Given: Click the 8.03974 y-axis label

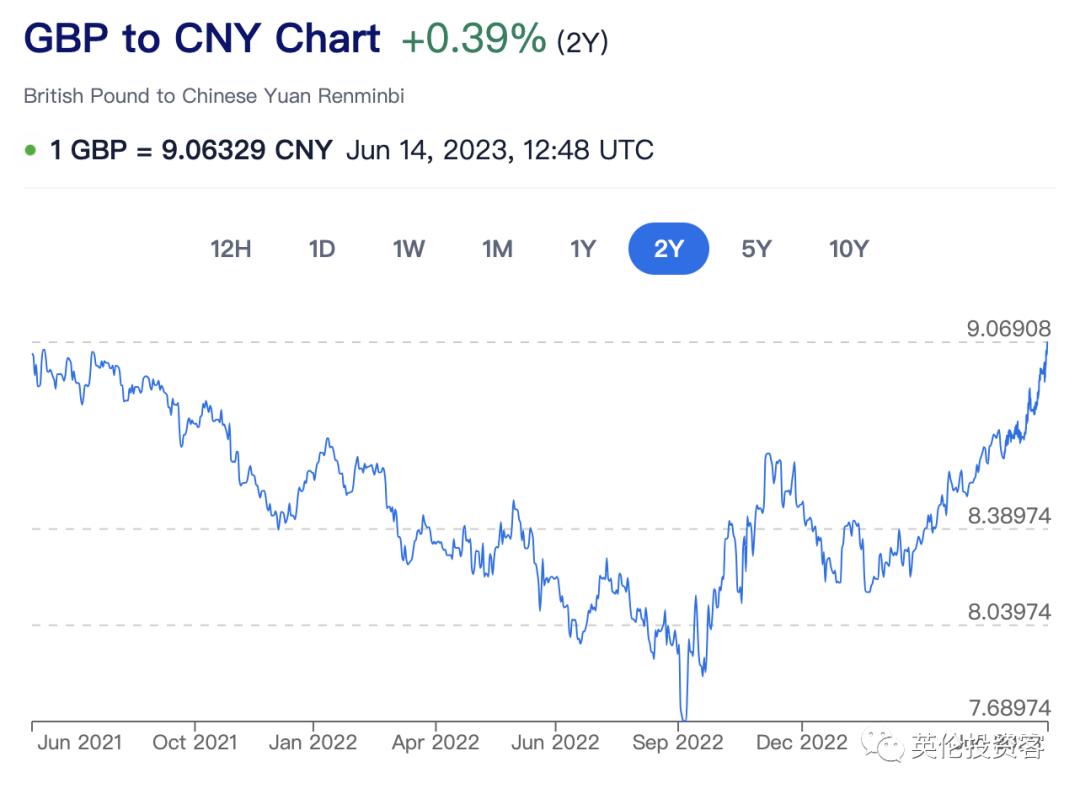Looking at the screenshot, I should pos(1009,612).
